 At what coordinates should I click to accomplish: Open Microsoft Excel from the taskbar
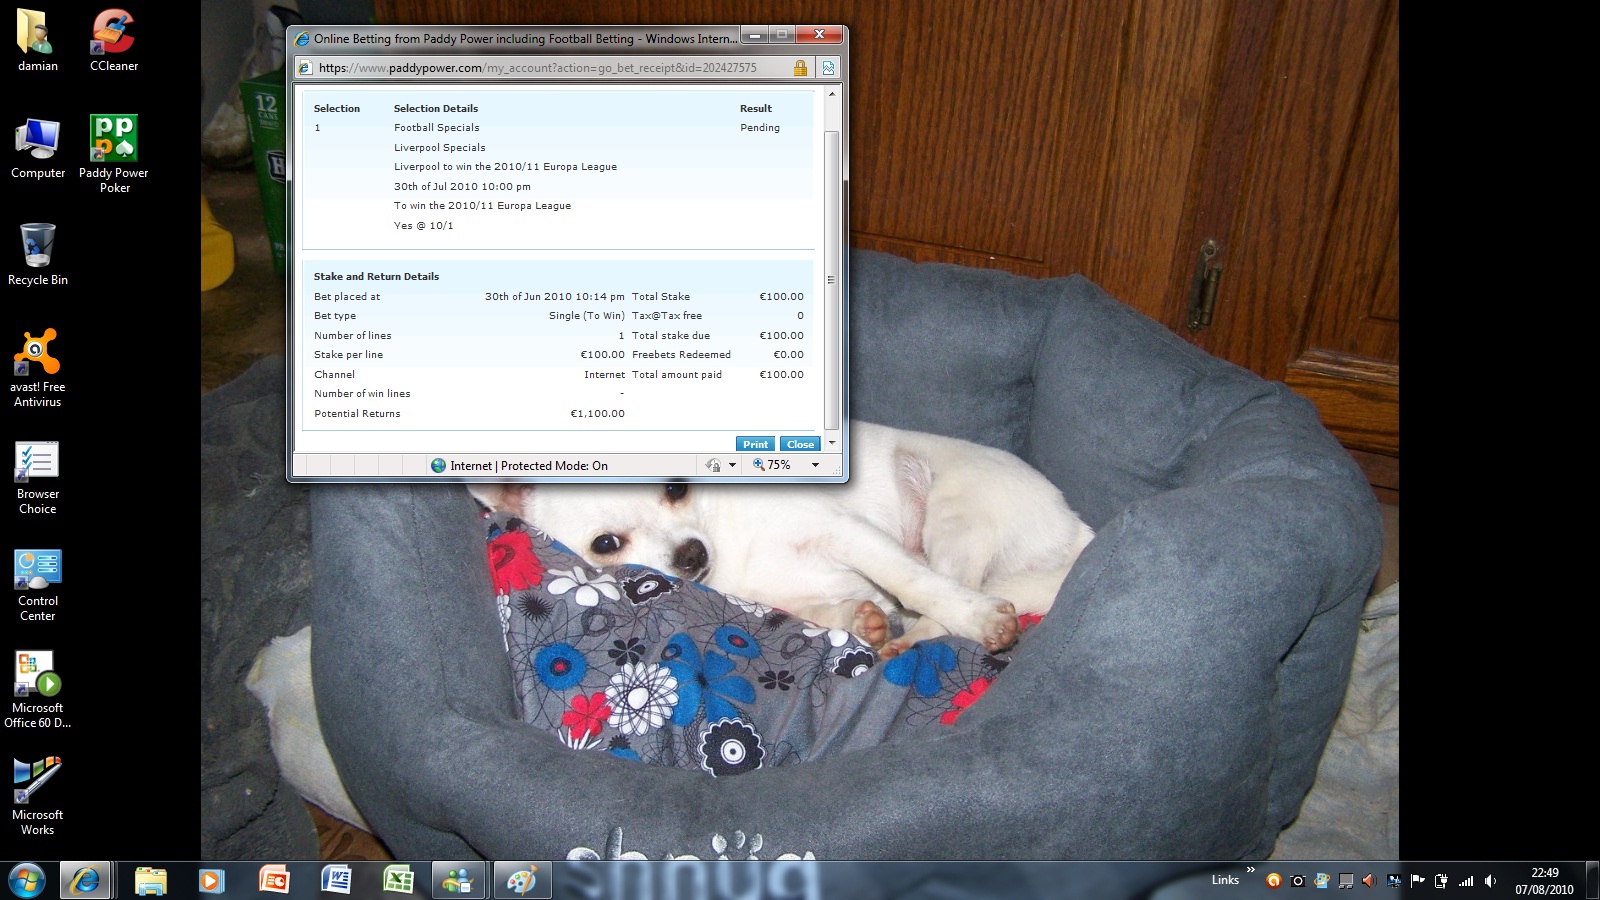tap(398, 880)
